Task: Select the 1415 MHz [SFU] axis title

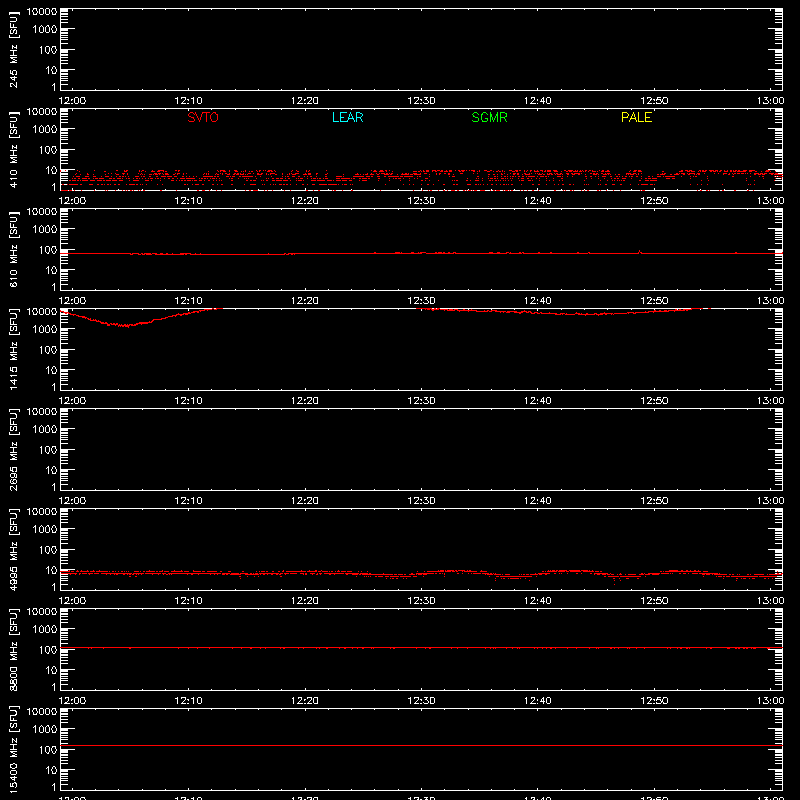Action: 13,349
